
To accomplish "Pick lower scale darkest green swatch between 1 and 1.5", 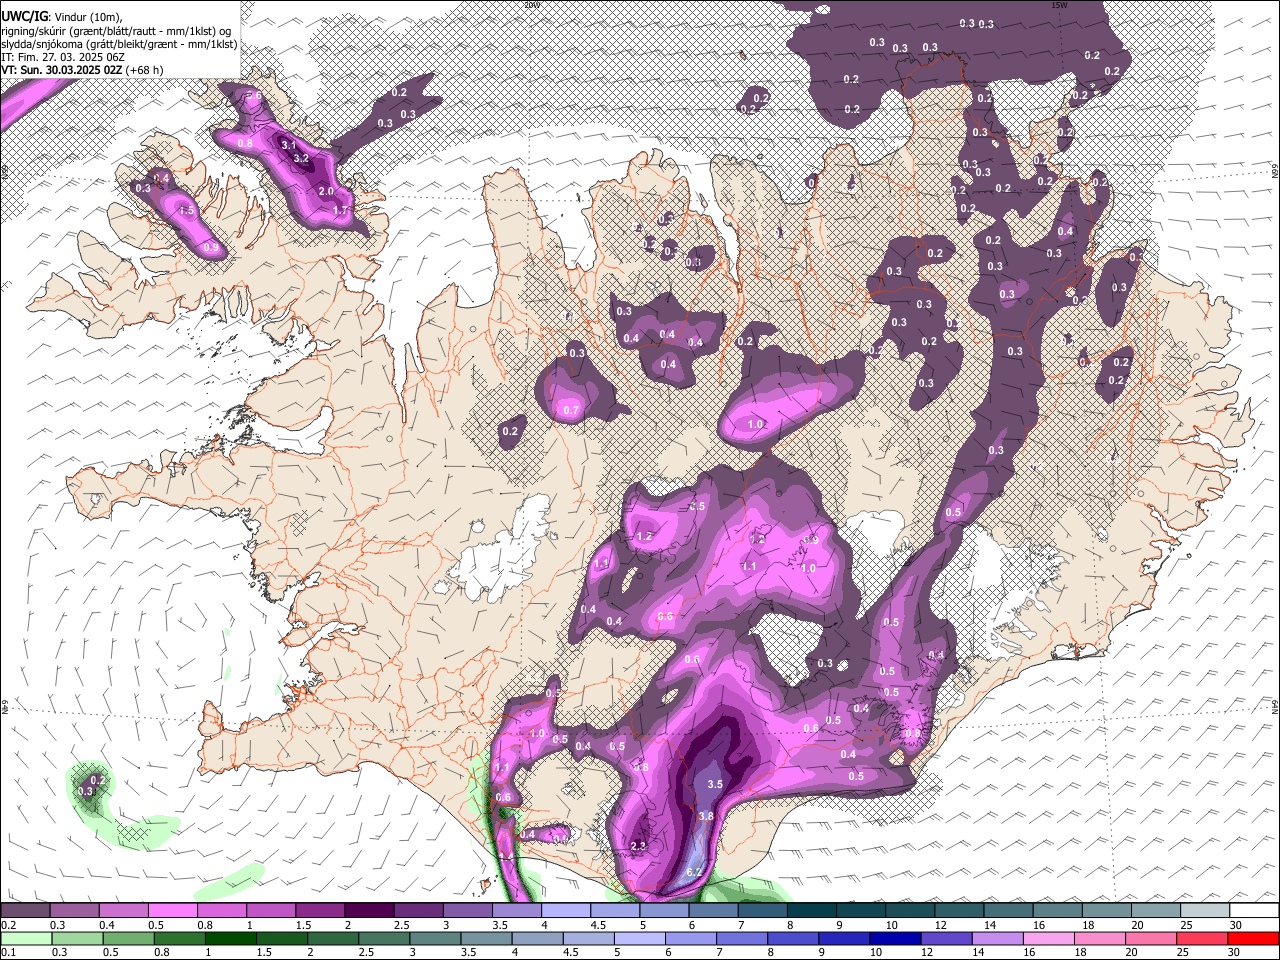I will click(x=230, y=939).
